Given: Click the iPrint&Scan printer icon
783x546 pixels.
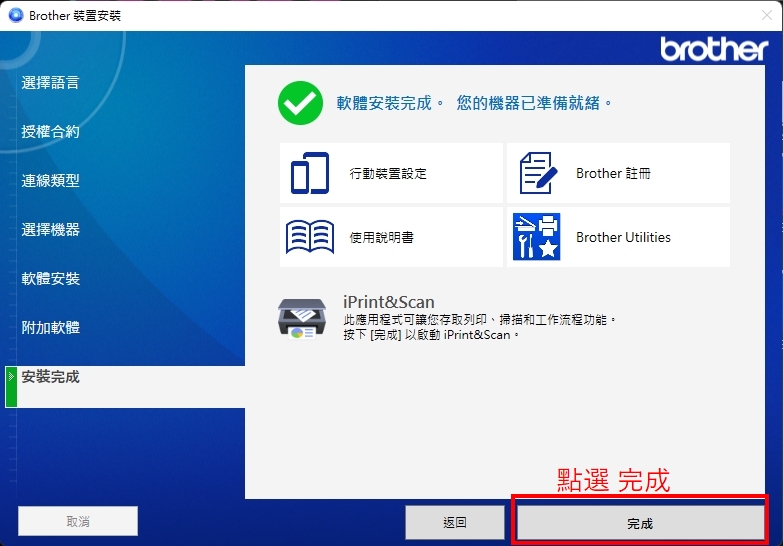Looking at the screenshot, I should pyautogui.click(x=302, y=318).
